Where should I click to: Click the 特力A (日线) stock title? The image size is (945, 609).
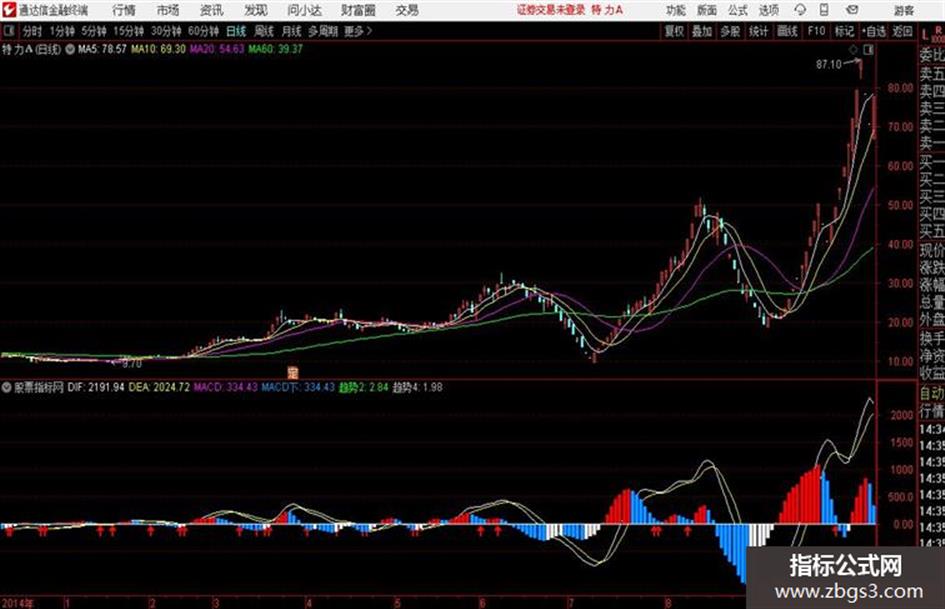pos(31,49)
